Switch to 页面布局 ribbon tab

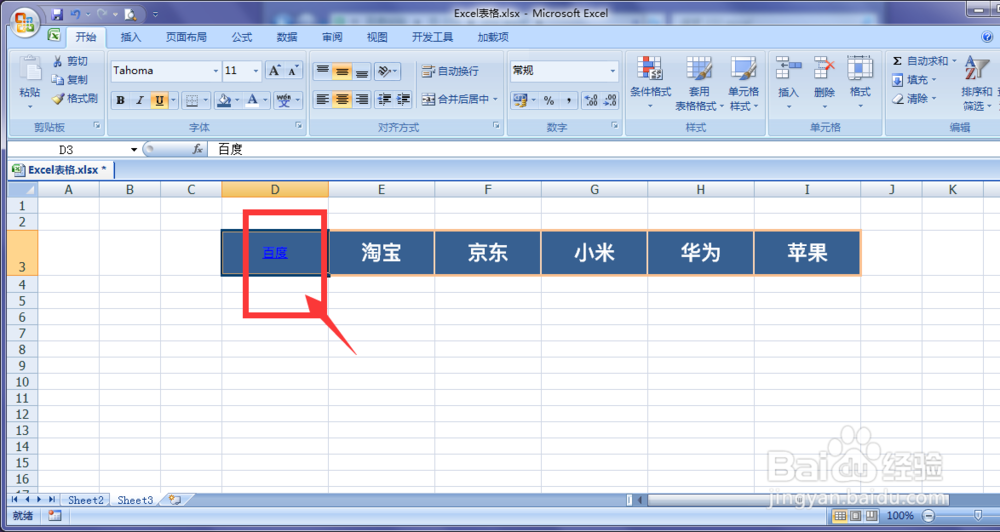click(x=186, y=37)
